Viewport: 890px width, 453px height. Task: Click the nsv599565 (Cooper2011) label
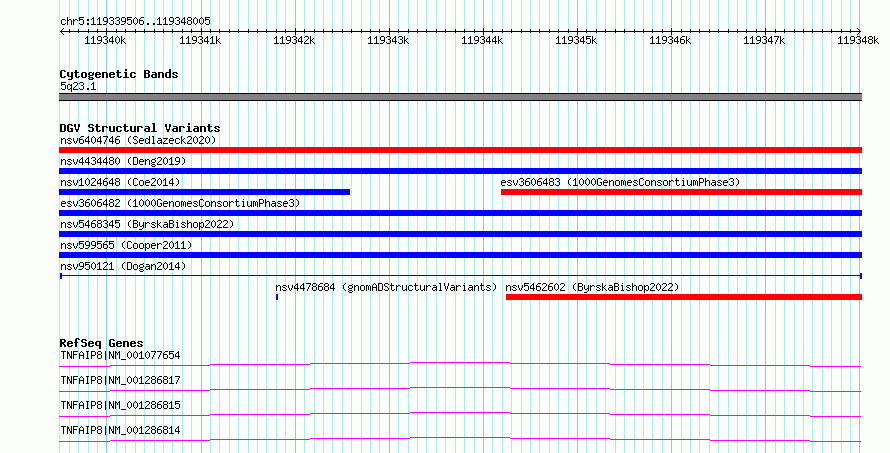(x=126, y=245)
